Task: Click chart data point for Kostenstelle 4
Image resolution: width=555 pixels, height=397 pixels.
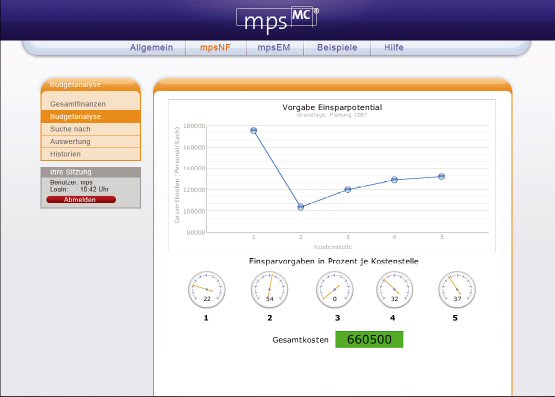Action: click(394, 180)
